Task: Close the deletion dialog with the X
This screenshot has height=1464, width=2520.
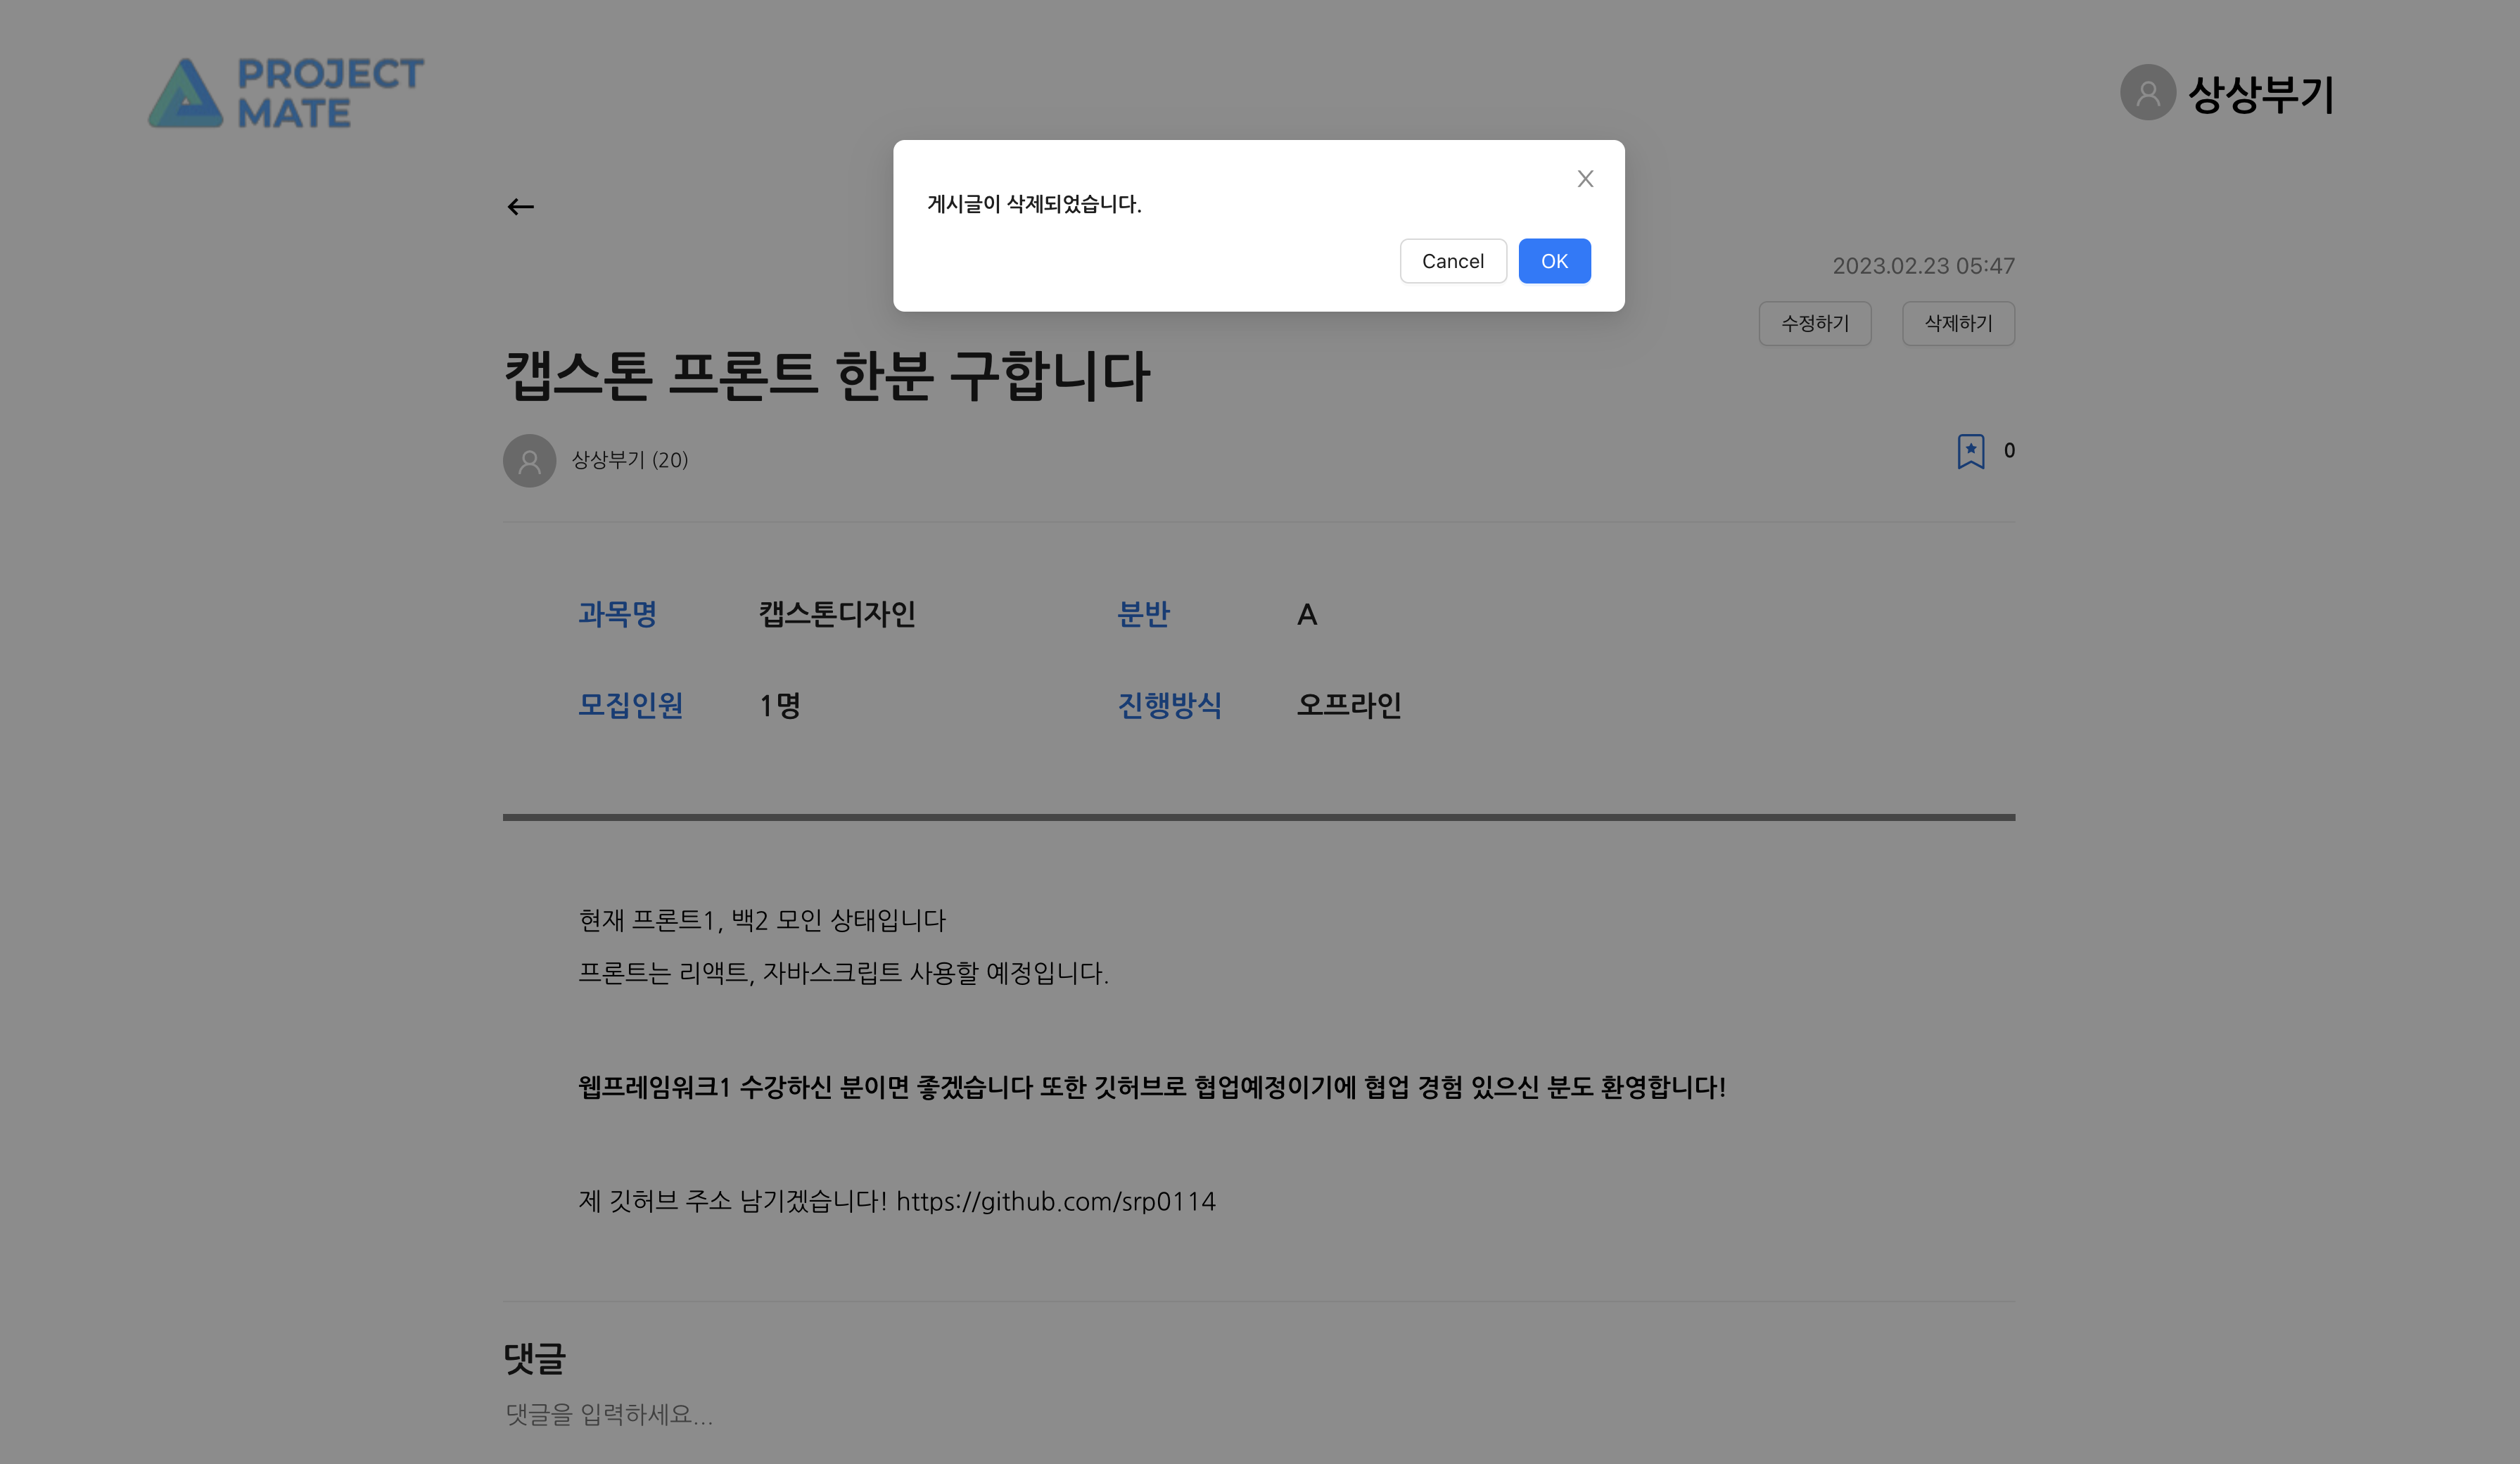Action: point(1585,178)
